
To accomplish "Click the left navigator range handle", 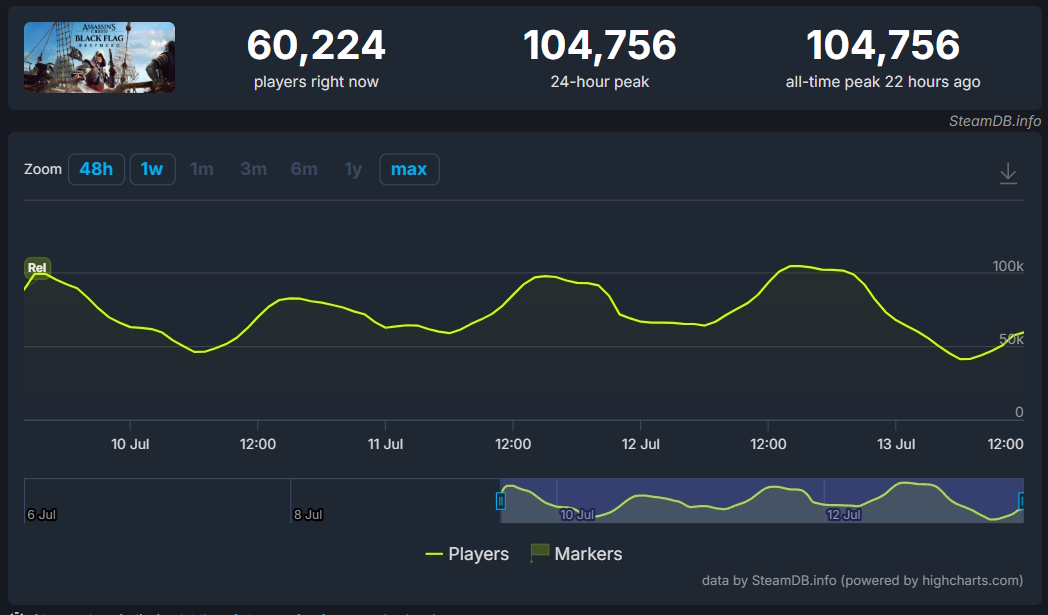I will click(x=501, y=501).
